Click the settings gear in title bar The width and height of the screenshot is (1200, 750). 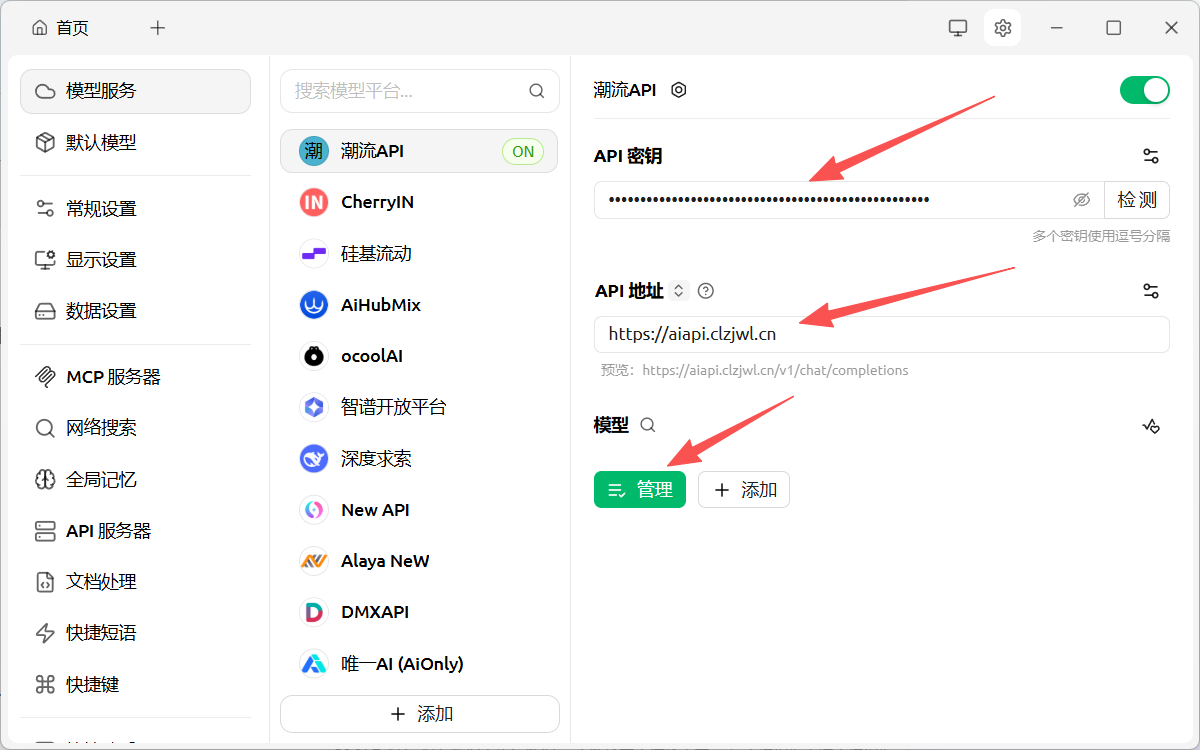click(x=1003, y=28)
